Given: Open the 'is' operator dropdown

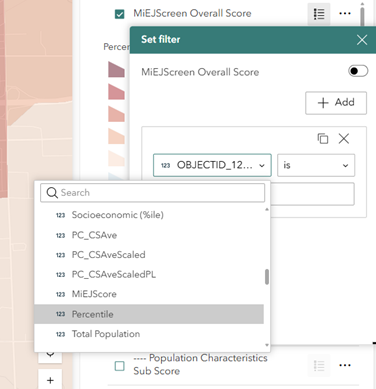Looking at the screenshot, I should (316, 165).
